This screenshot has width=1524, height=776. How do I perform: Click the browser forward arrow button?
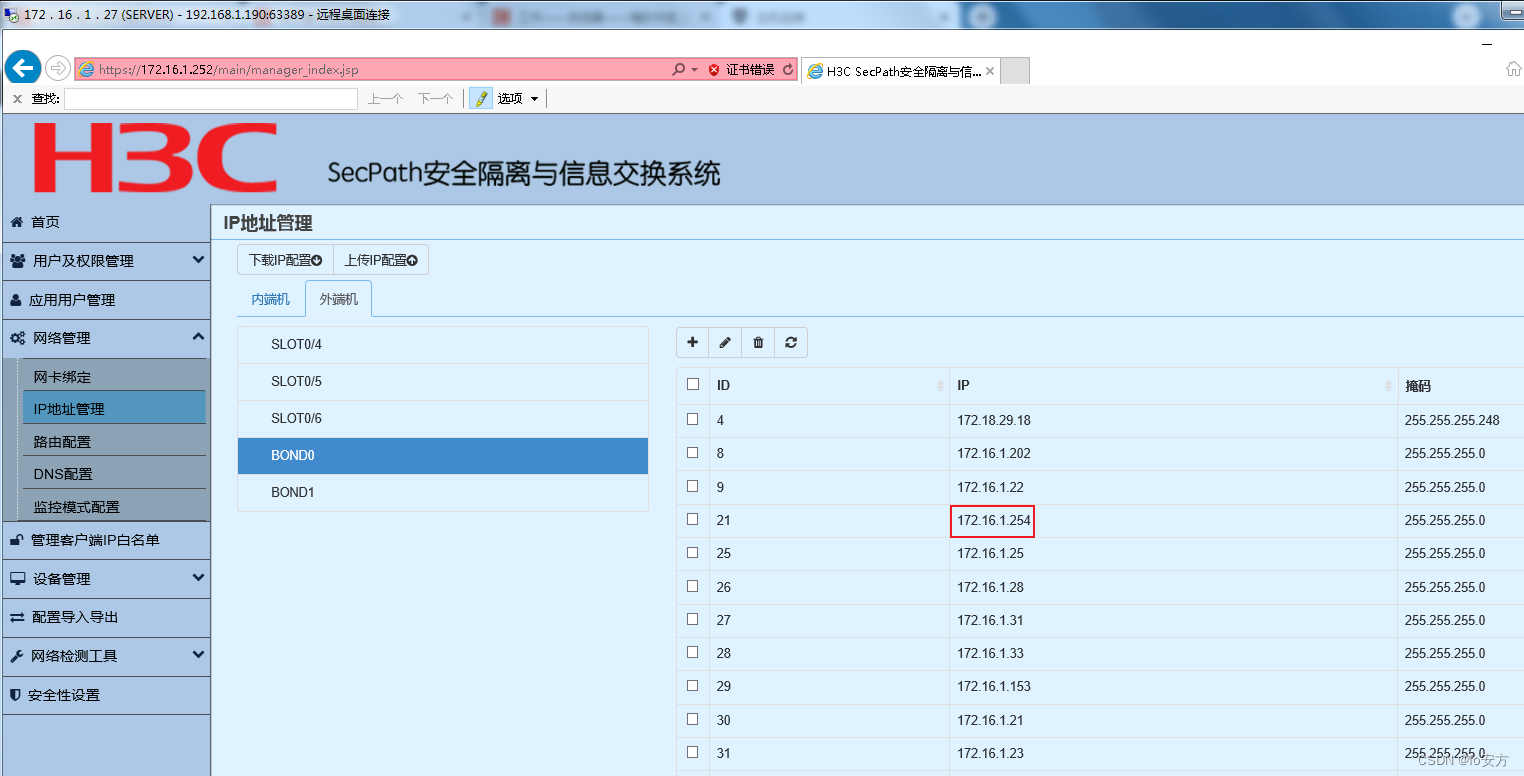(58, 68)
